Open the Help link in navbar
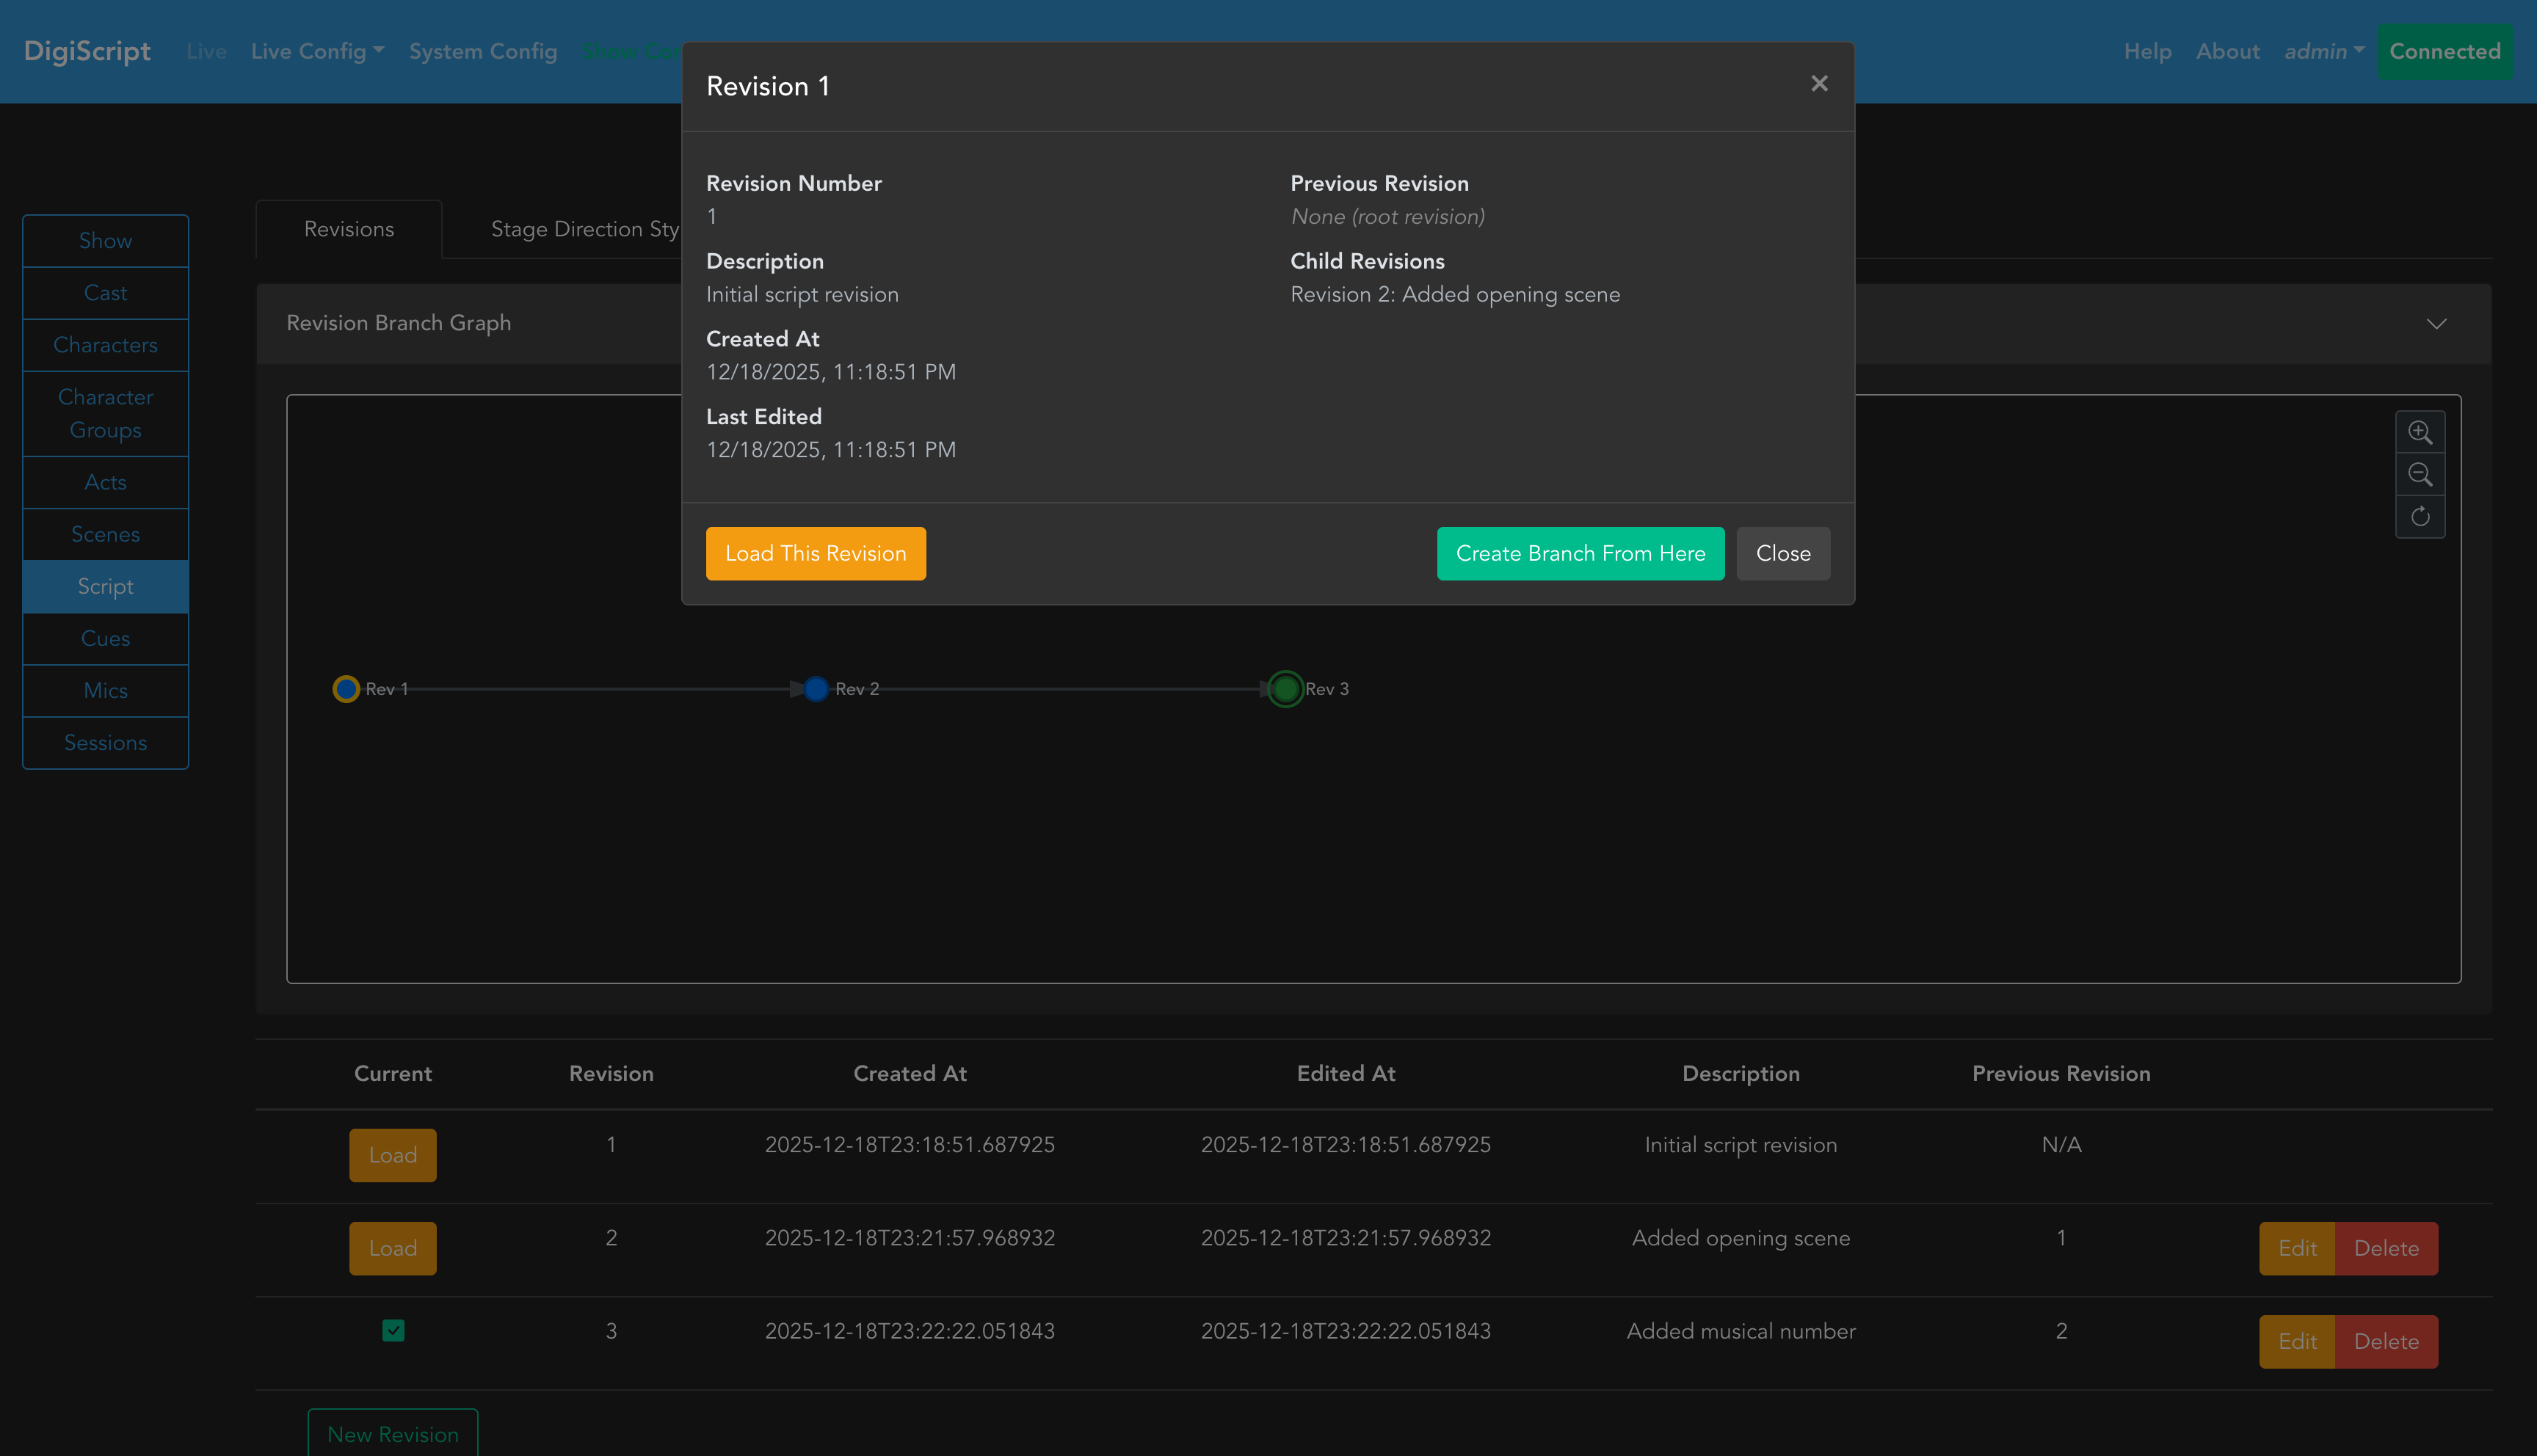This screenshot has height=1456, width=2537. [2147, 51]
